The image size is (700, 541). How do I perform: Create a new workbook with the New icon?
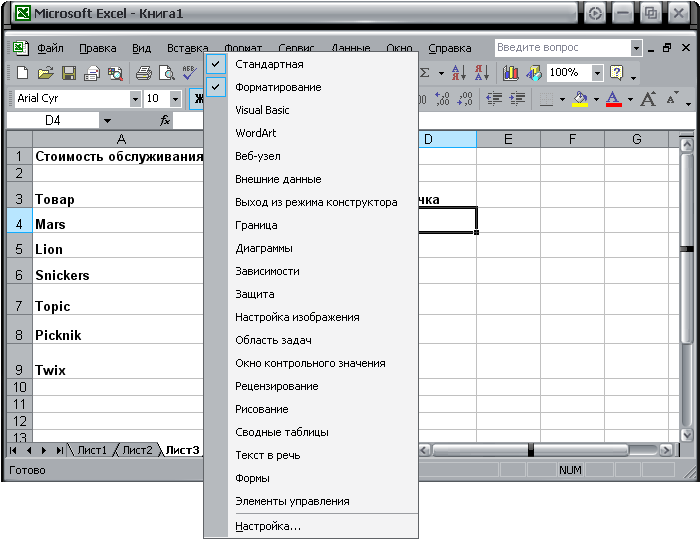22,73
